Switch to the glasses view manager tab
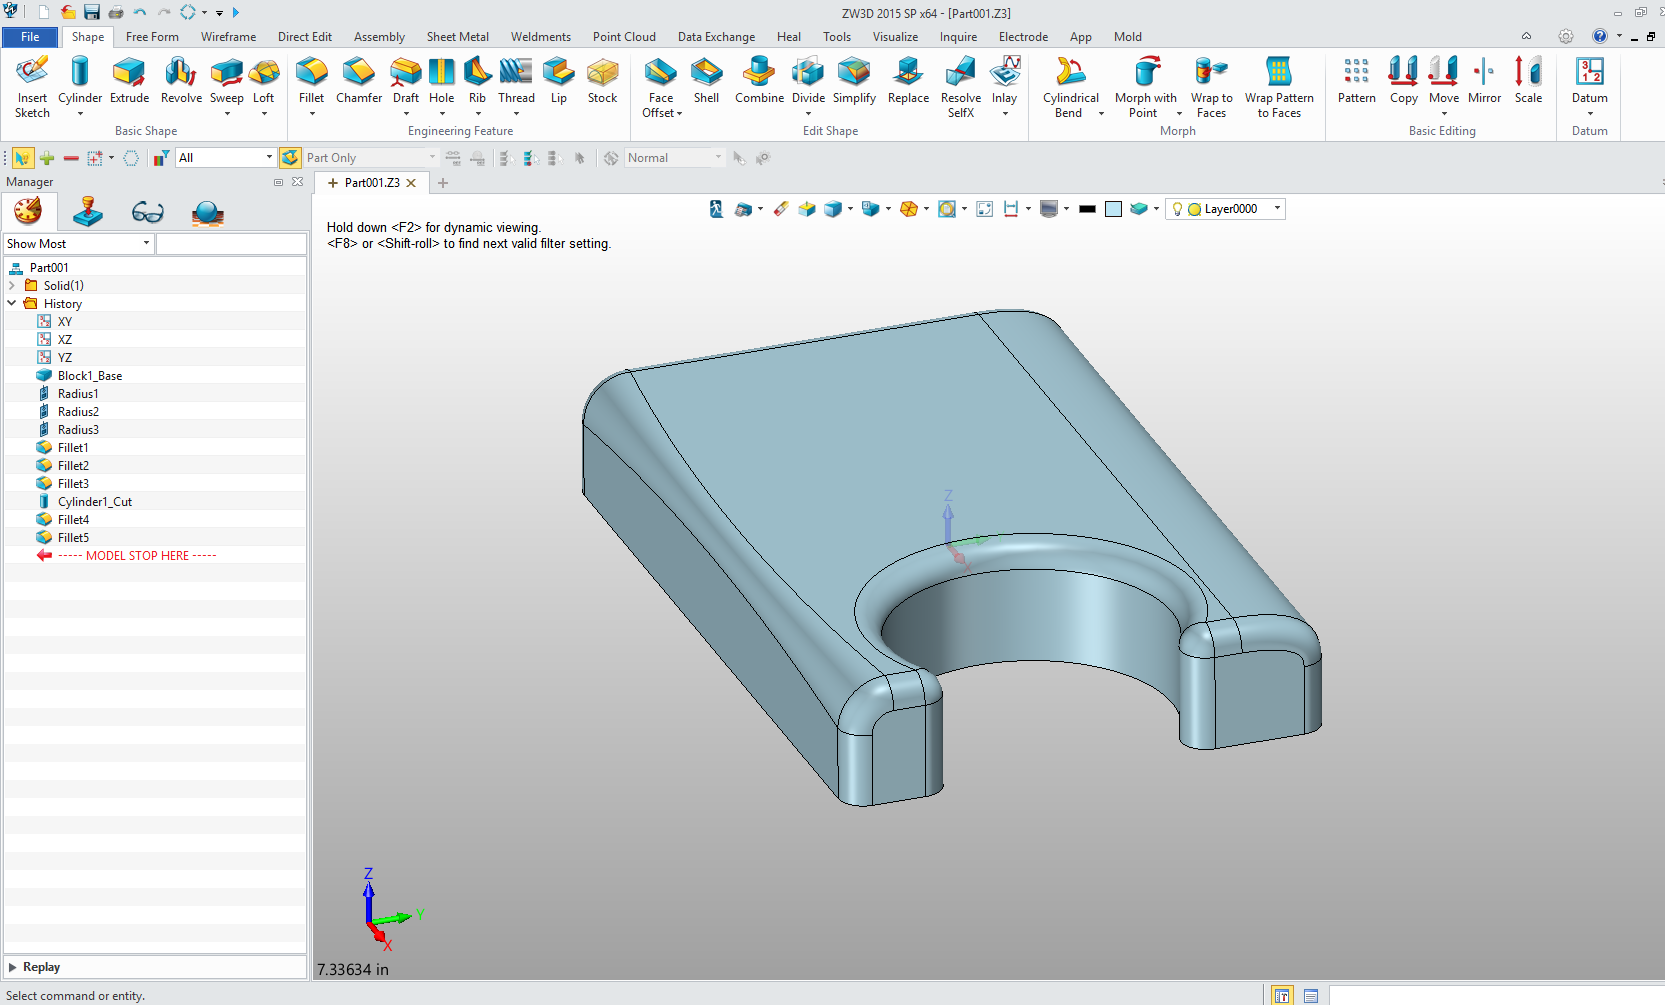Screen dimensions: 1665x1005 148,212
